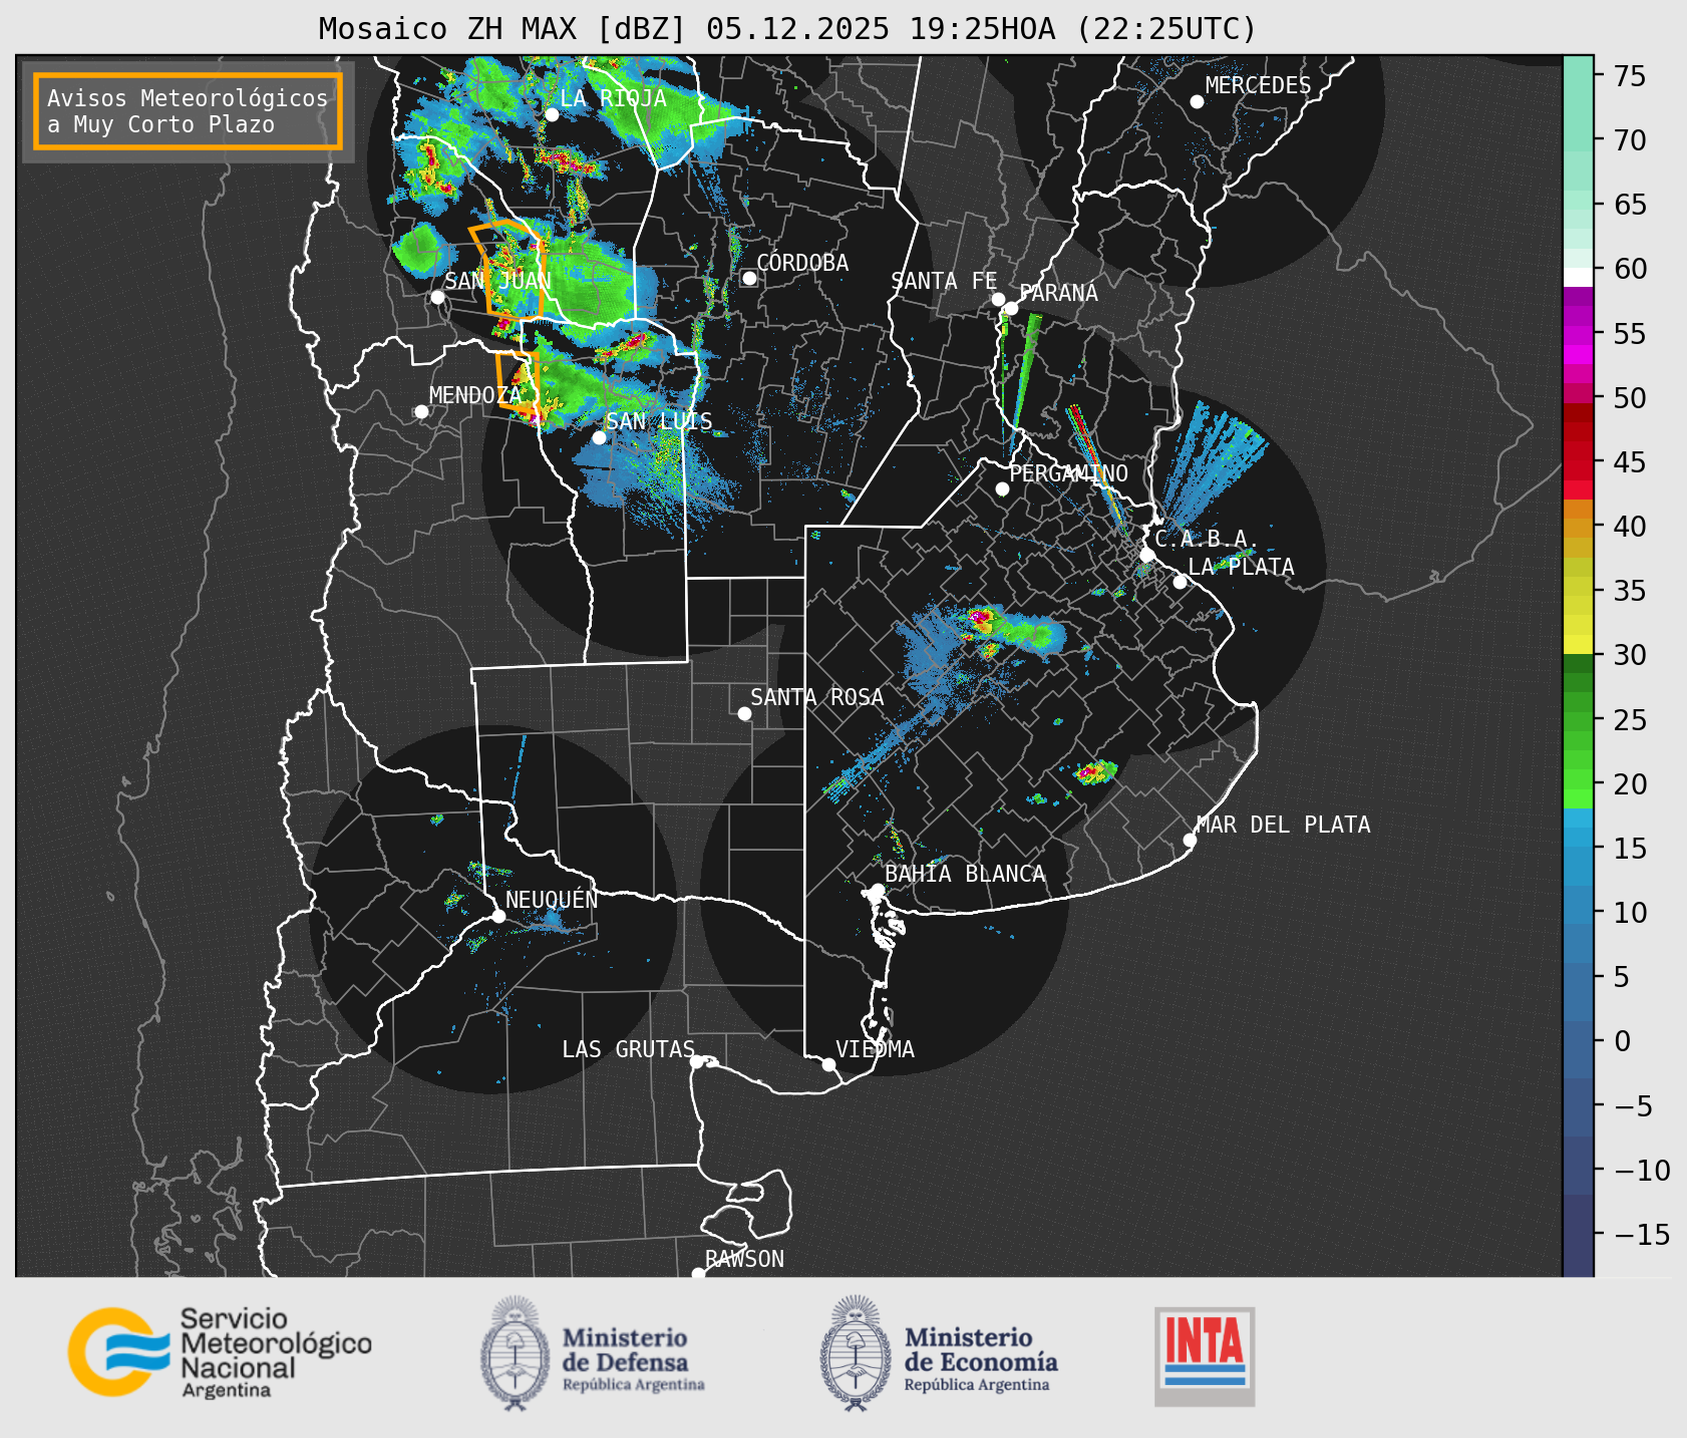
Task: Click the LA RIOJA city marker dot
Action: 551,115
